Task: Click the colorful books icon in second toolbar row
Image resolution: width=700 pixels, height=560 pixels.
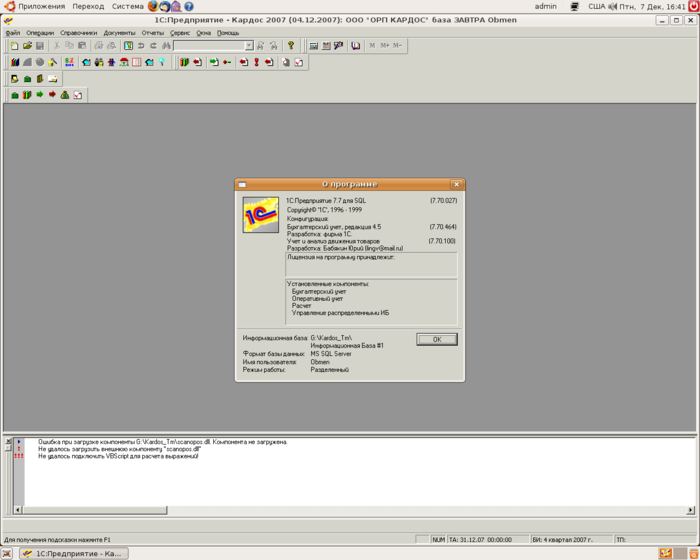Action: (15, 62)
